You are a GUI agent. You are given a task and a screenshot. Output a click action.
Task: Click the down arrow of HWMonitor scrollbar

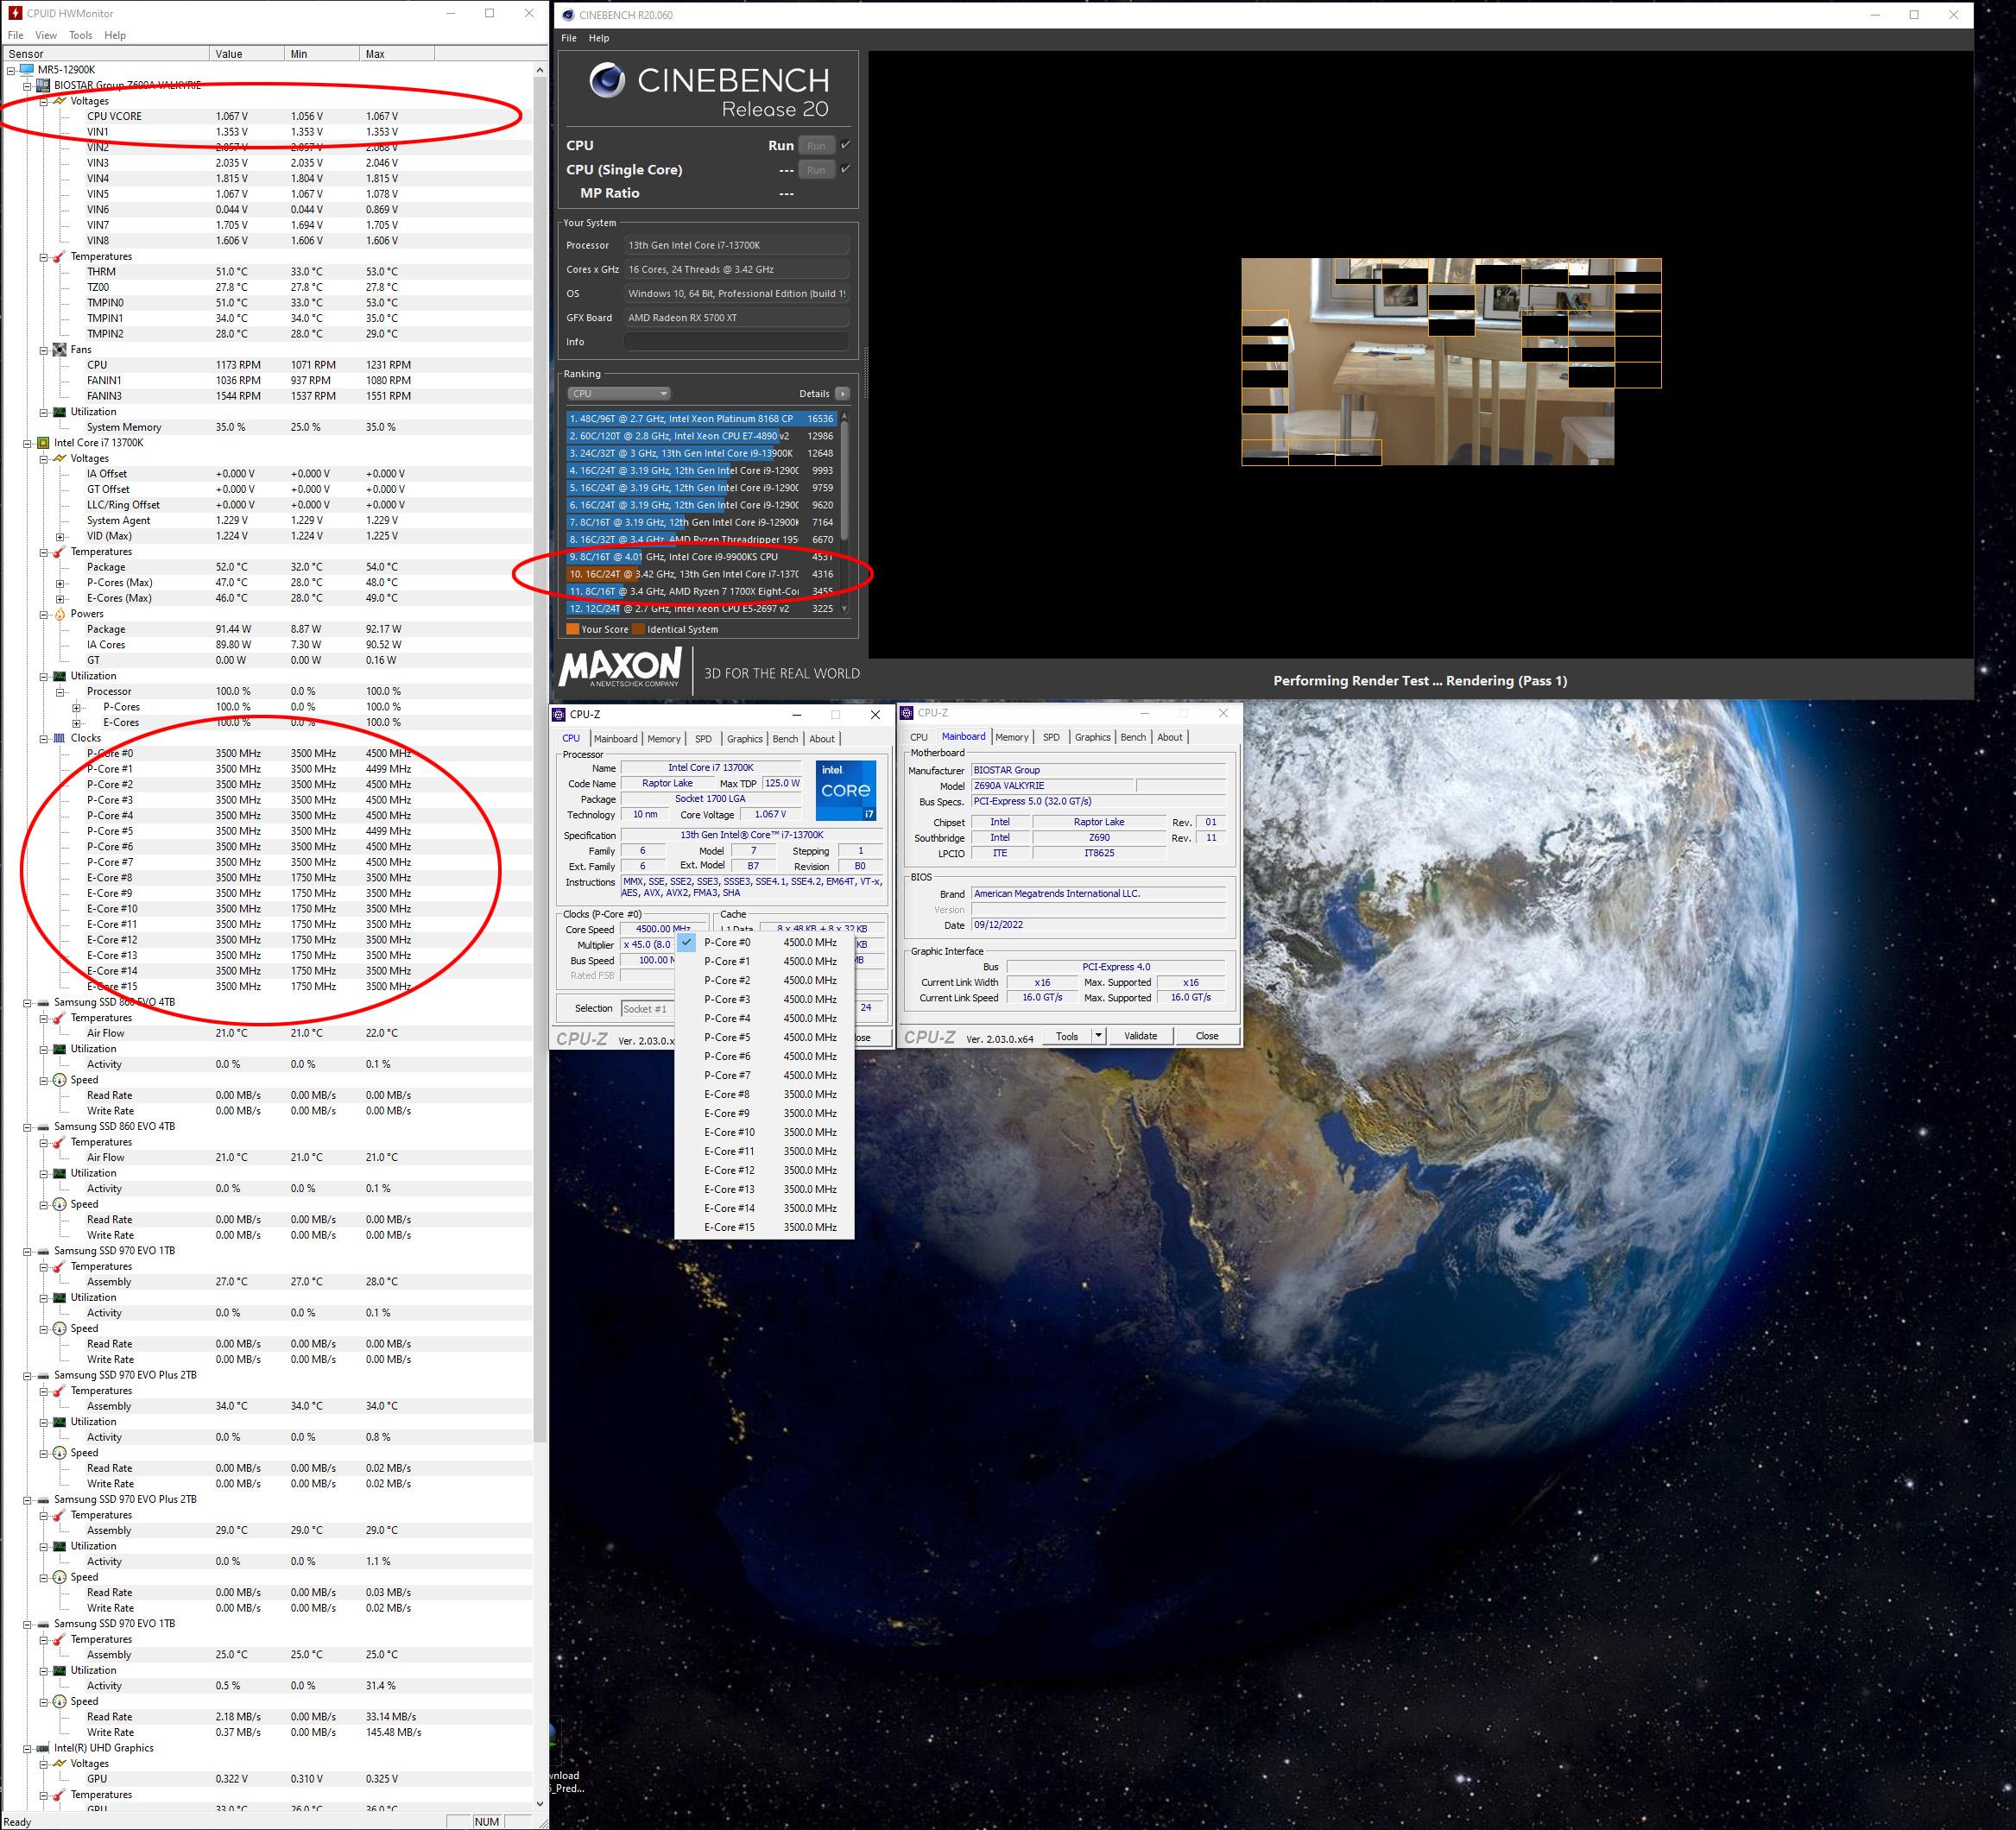tap(540, 1805)
